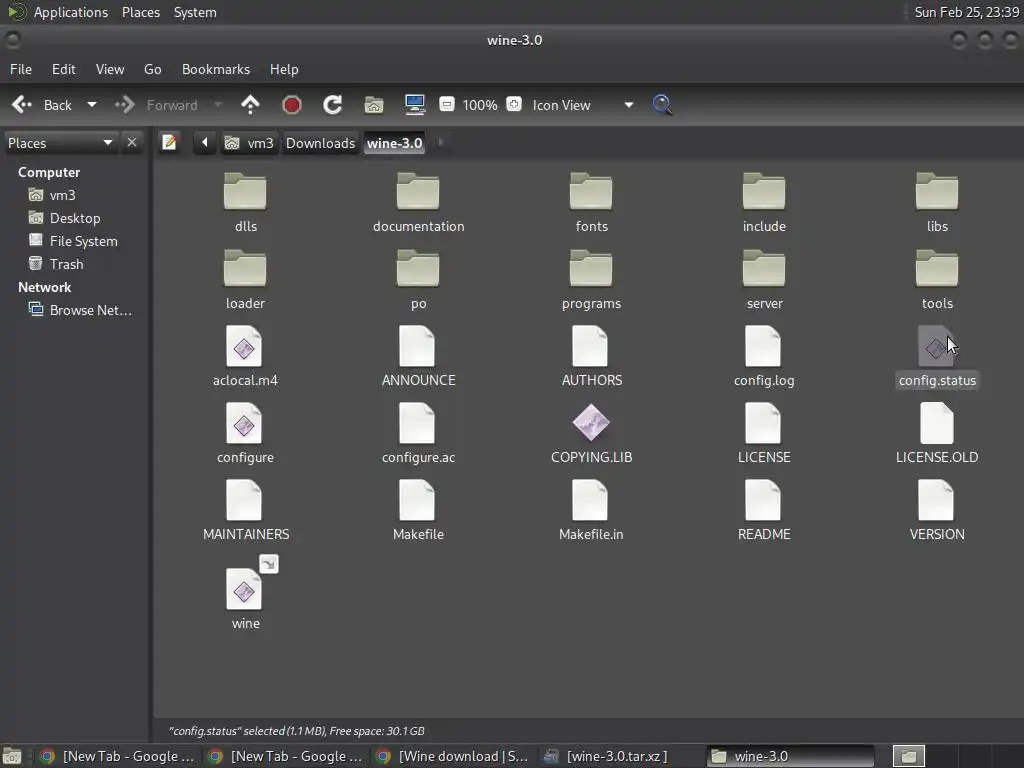Select the tools folder

tap(936, 280)
